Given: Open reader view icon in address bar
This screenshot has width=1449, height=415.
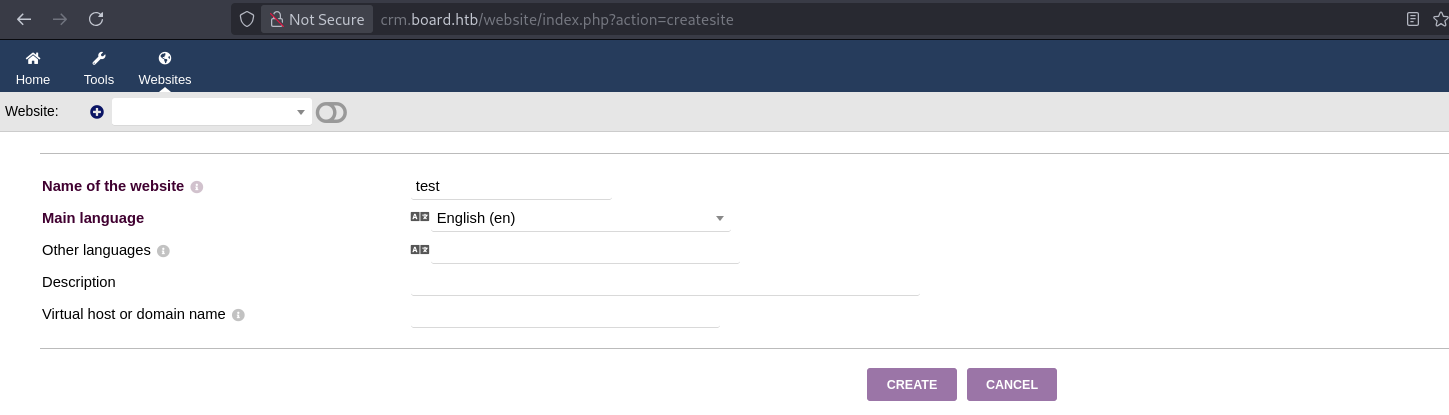Looking at the screenshot, I should (1413, 19).
